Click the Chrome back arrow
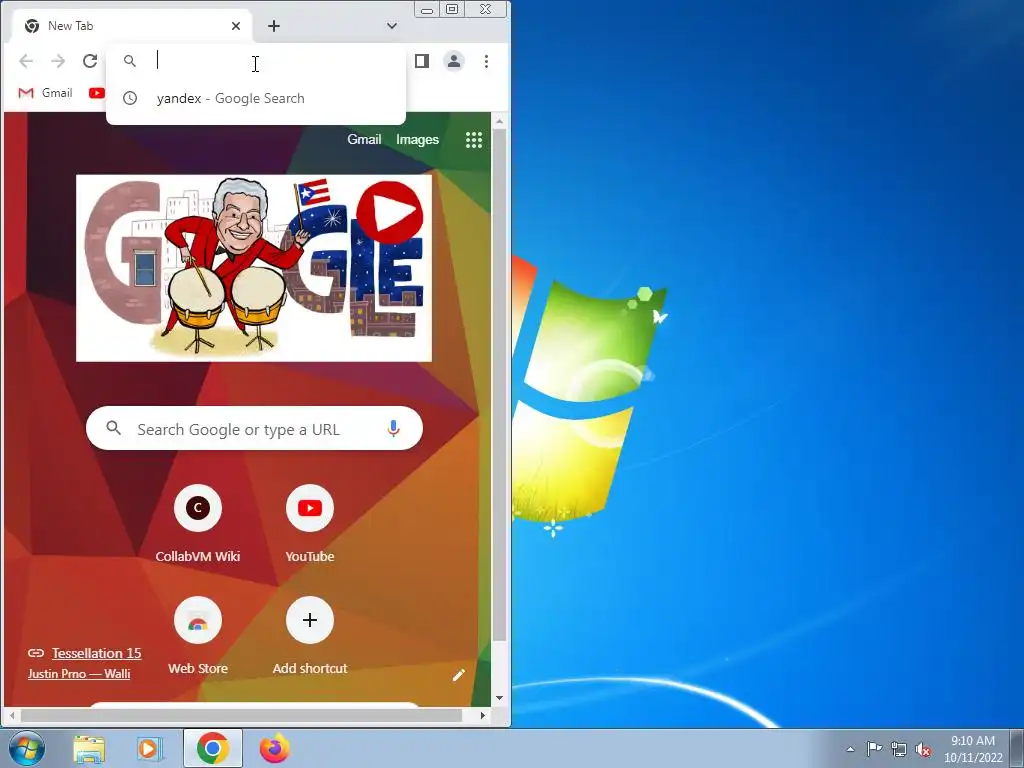The height and width of the screenshot is (768, 1024). pyautogui.click(x=26, y=61)
